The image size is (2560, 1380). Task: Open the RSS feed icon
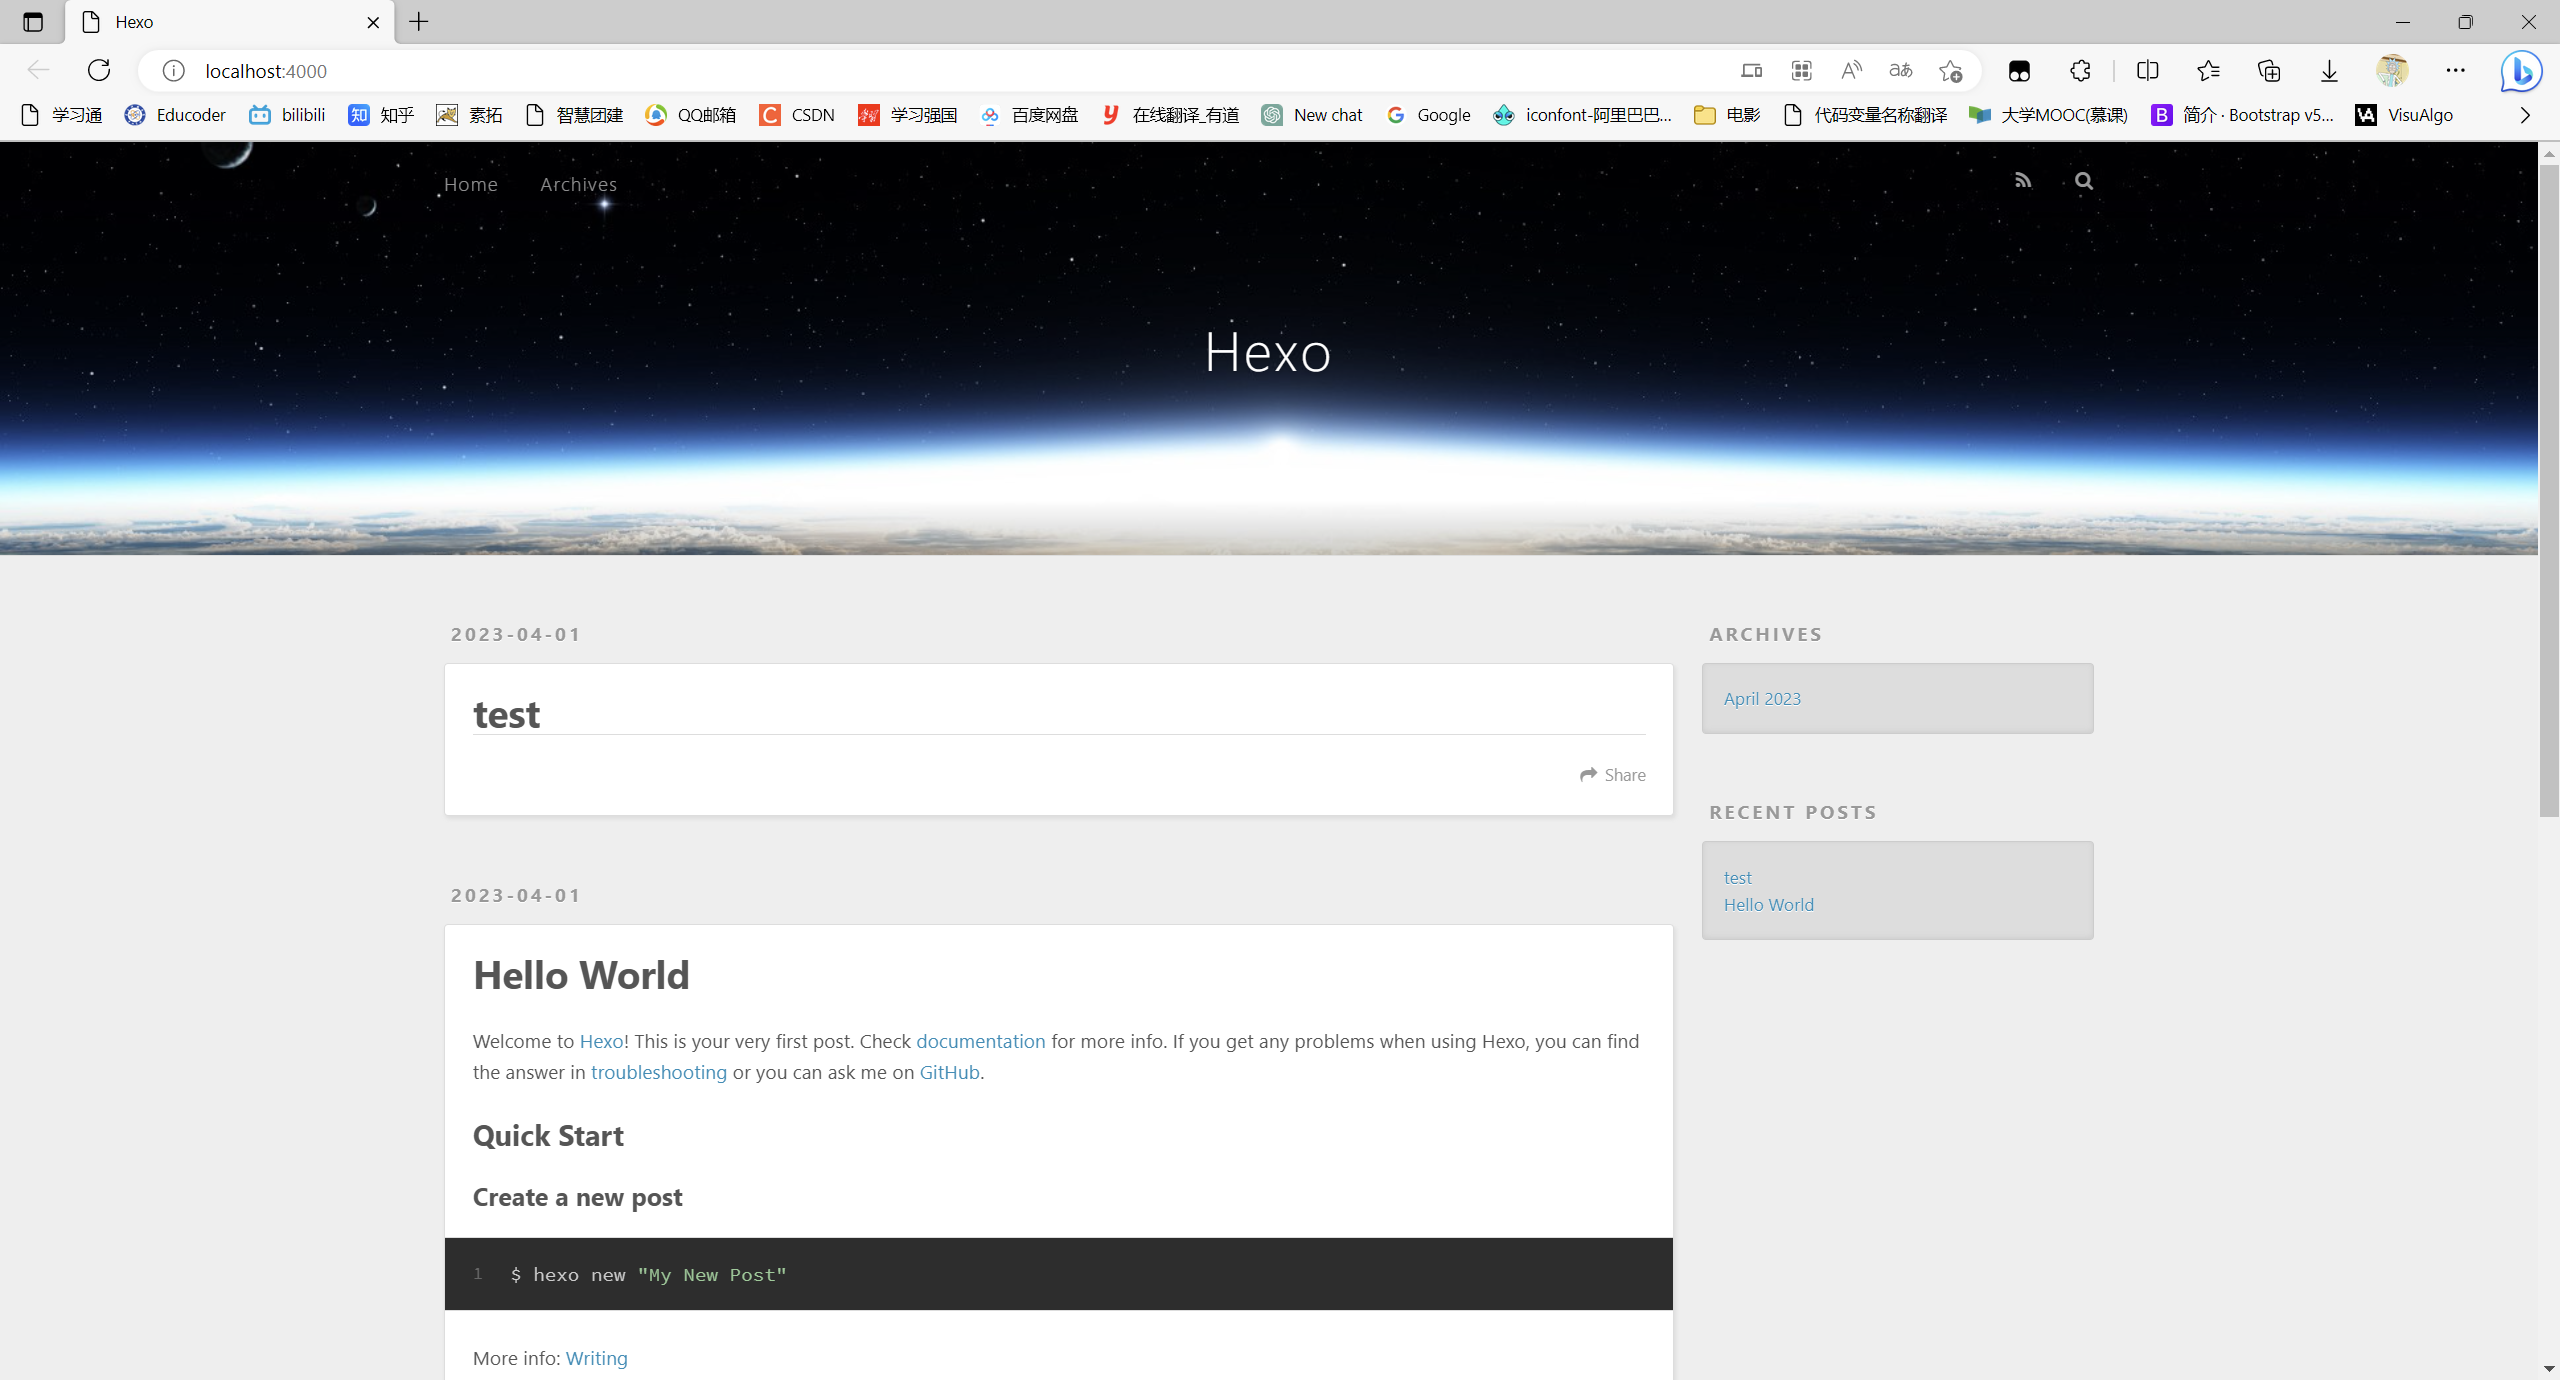2023,181
